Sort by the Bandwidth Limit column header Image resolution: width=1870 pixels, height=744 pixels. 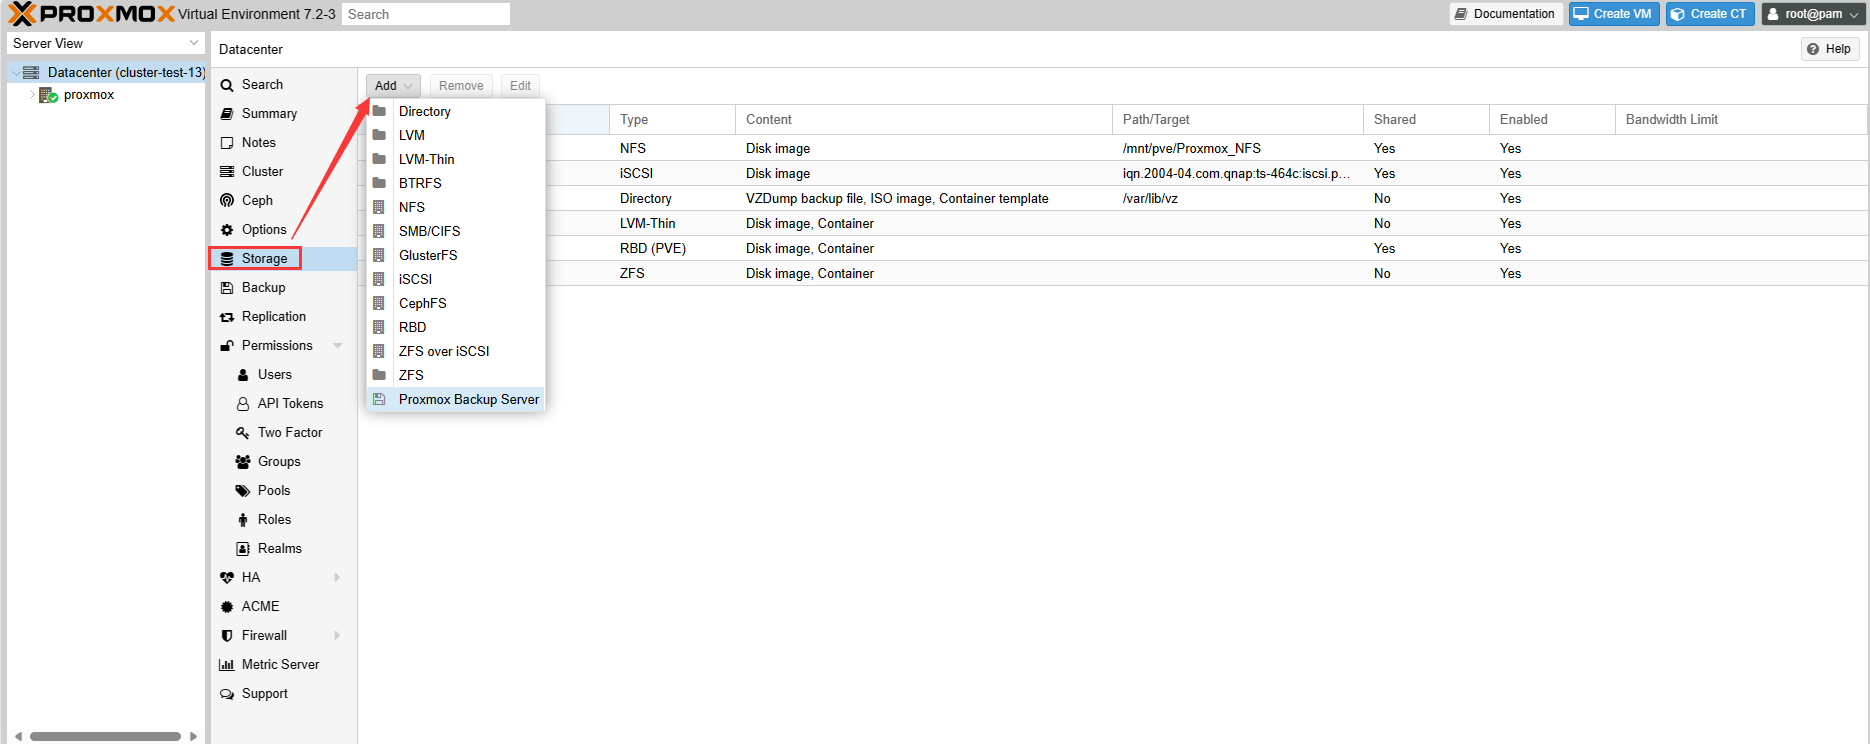coord(1741,119)
